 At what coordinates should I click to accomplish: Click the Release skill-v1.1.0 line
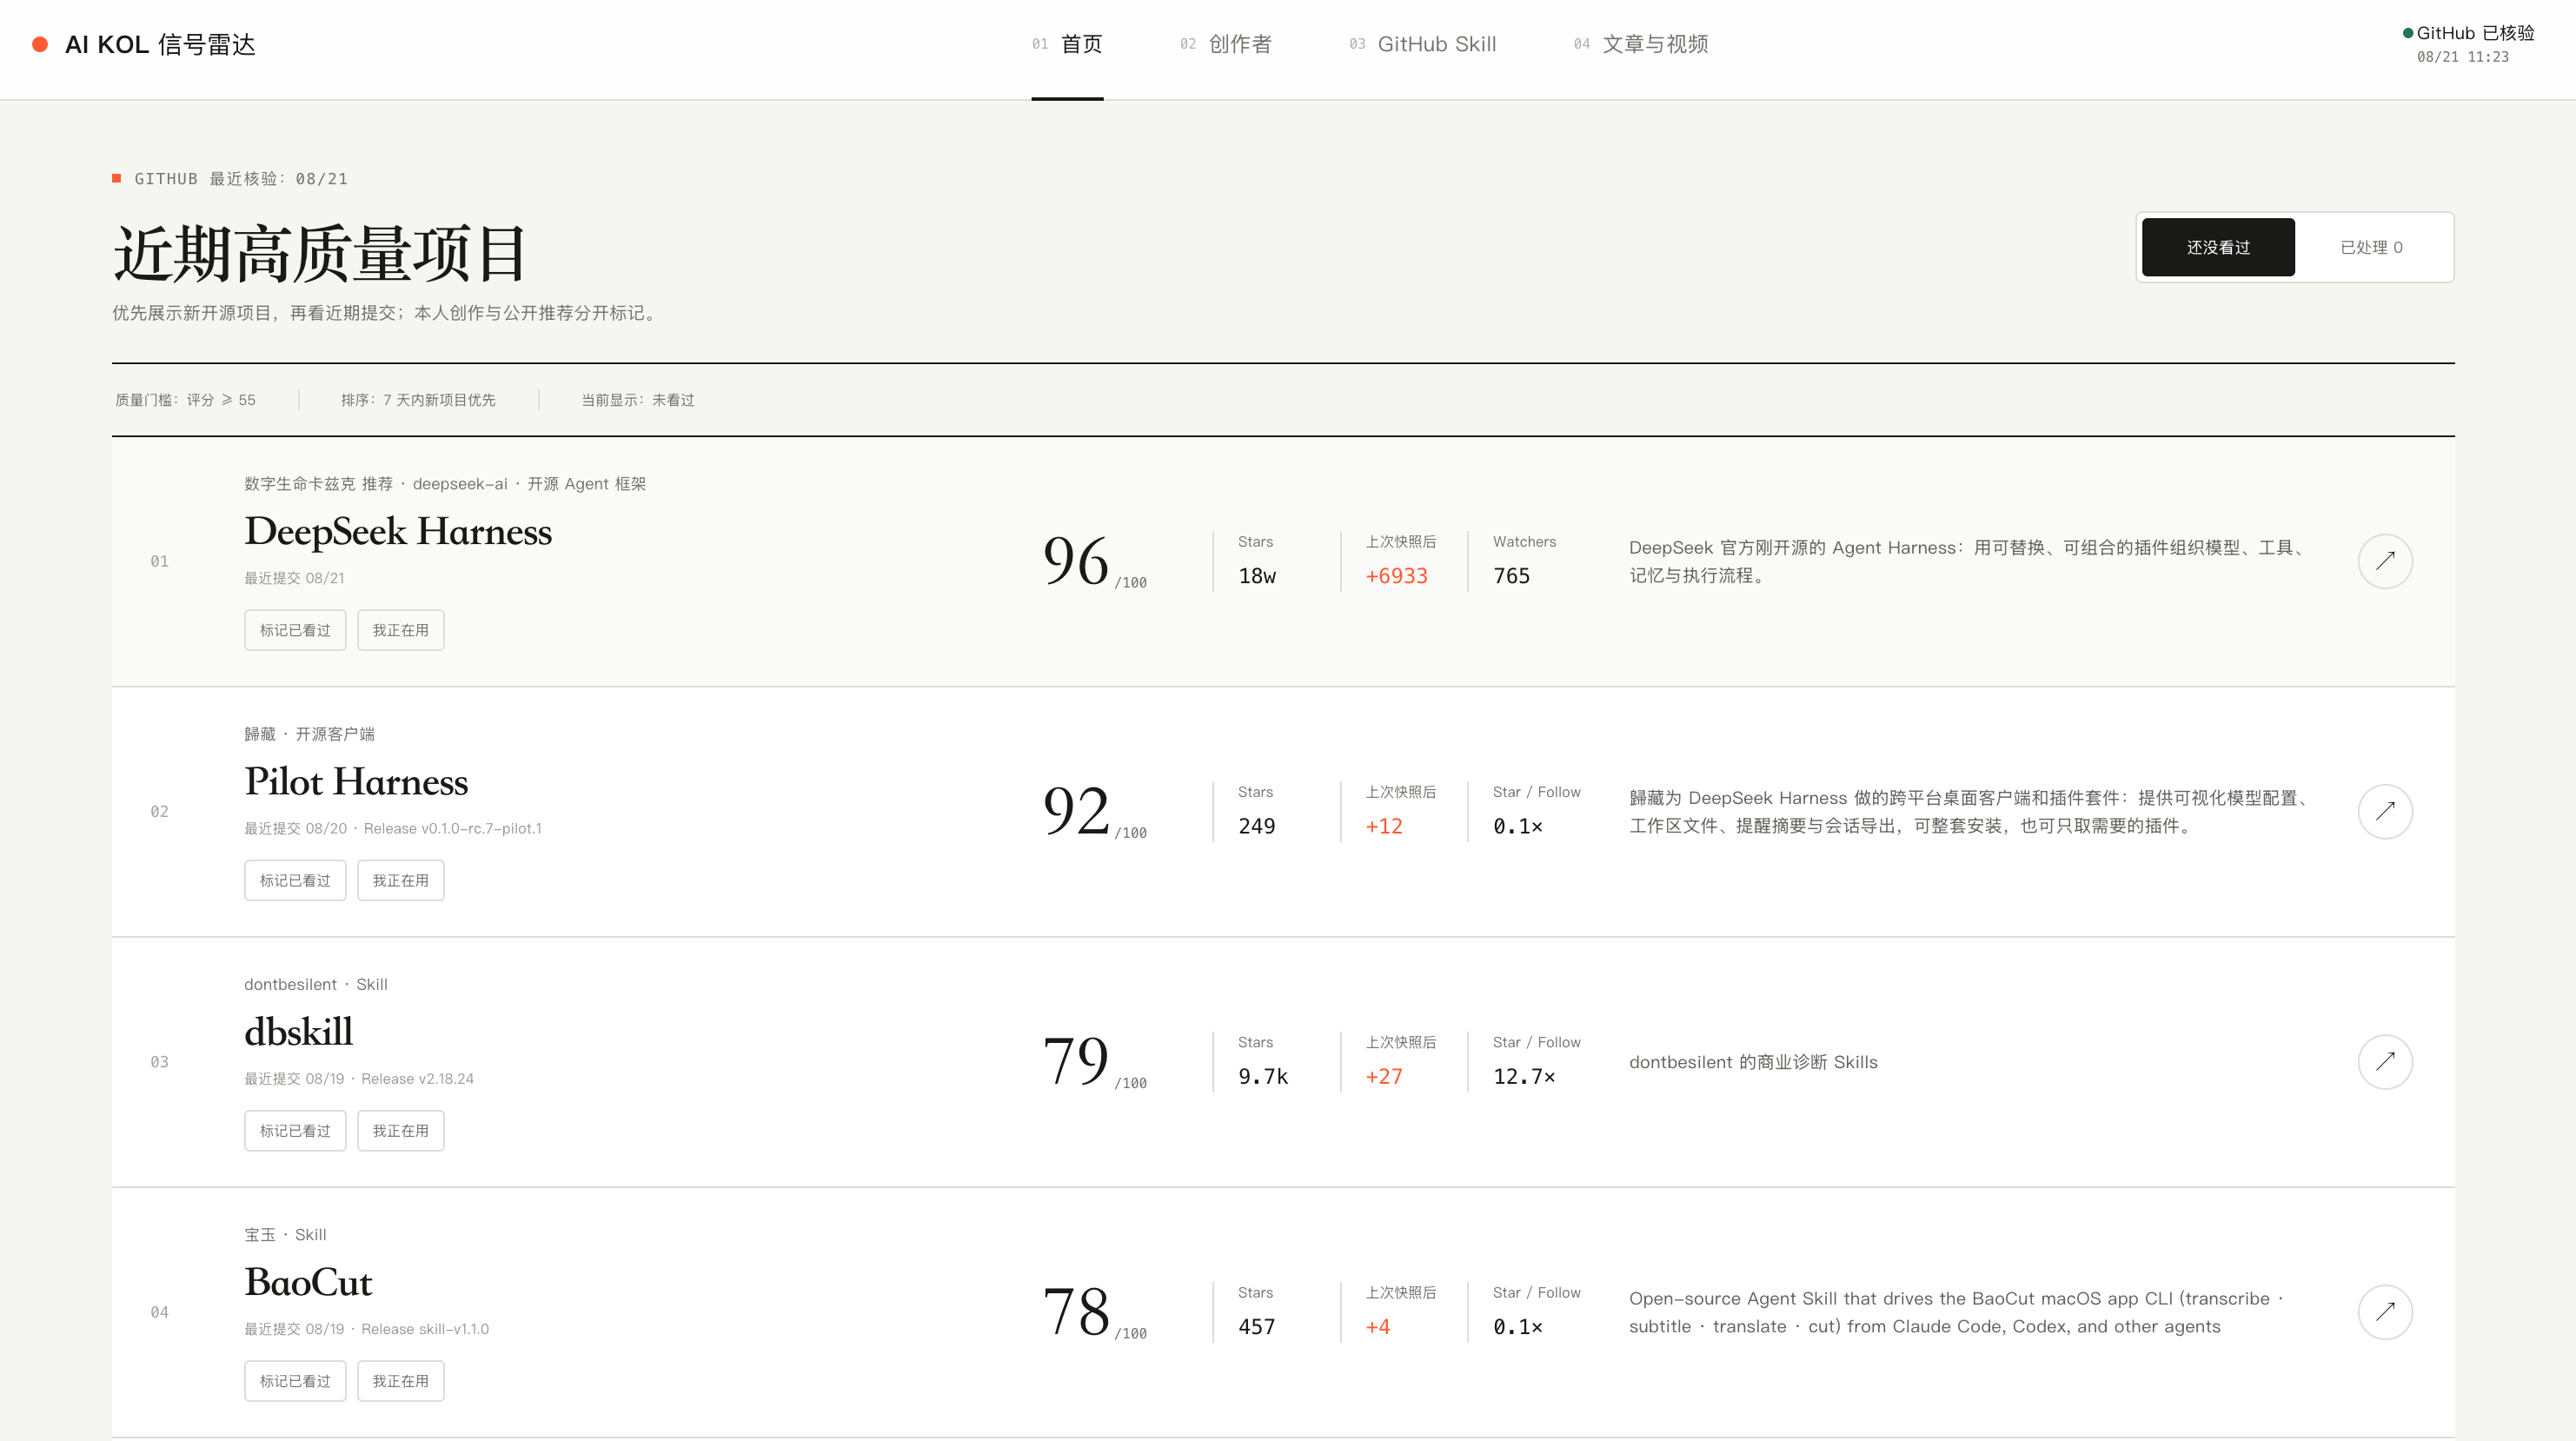425,1329
